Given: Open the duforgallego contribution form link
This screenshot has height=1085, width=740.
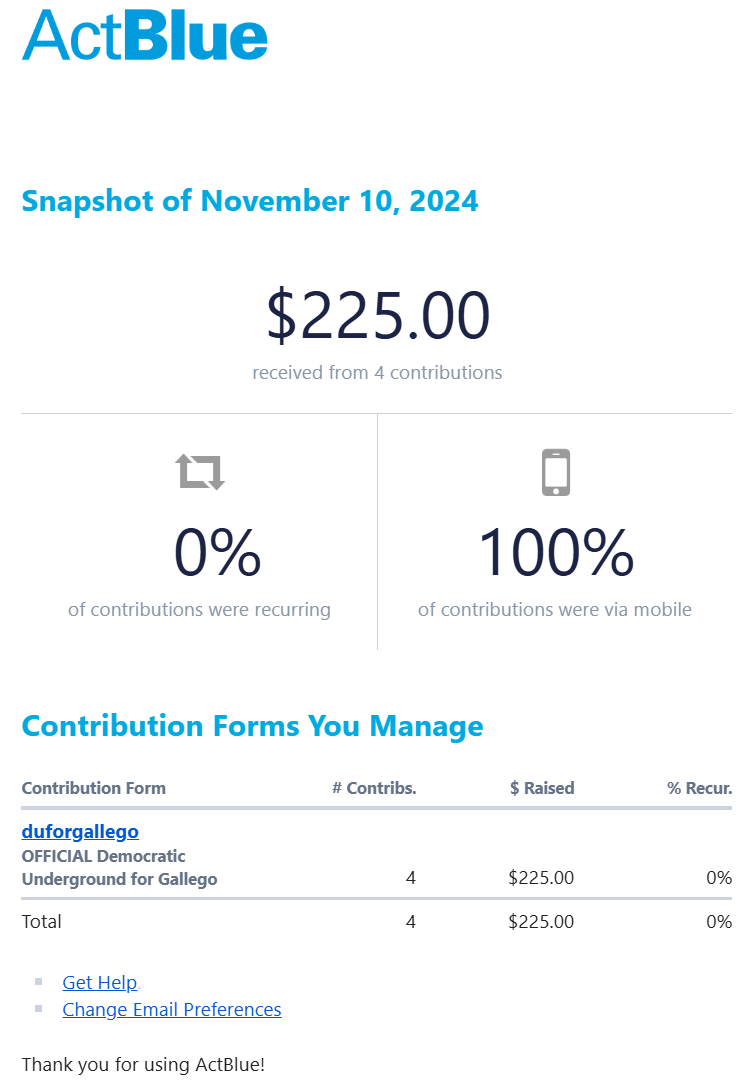Looking at the screenshot, I should (x=80, y=831).
